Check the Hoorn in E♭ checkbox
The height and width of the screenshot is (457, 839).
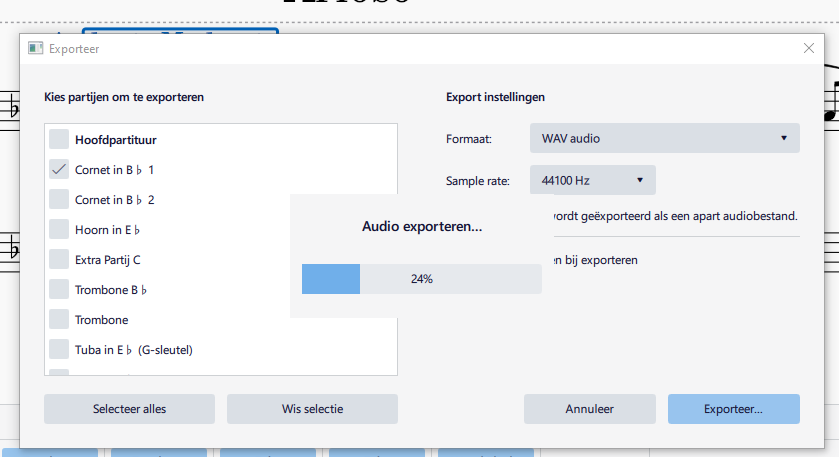(59, 229)
